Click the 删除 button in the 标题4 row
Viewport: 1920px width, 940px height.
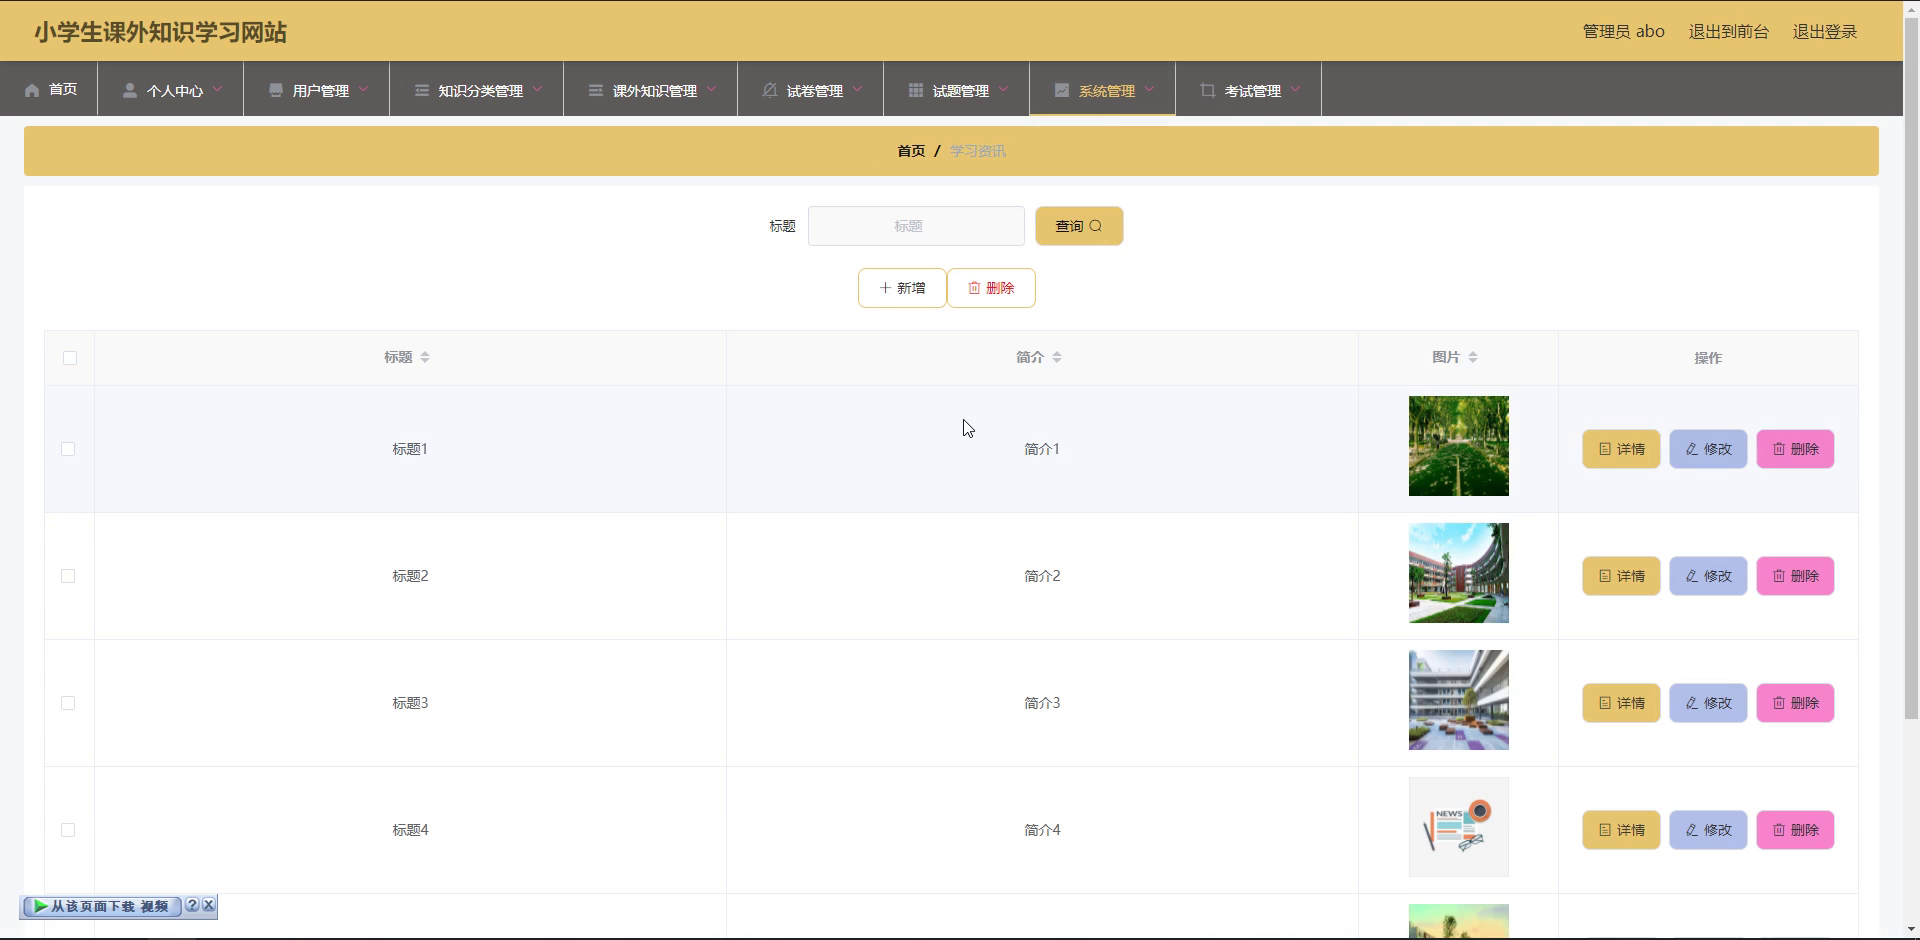click(1795, 830)
